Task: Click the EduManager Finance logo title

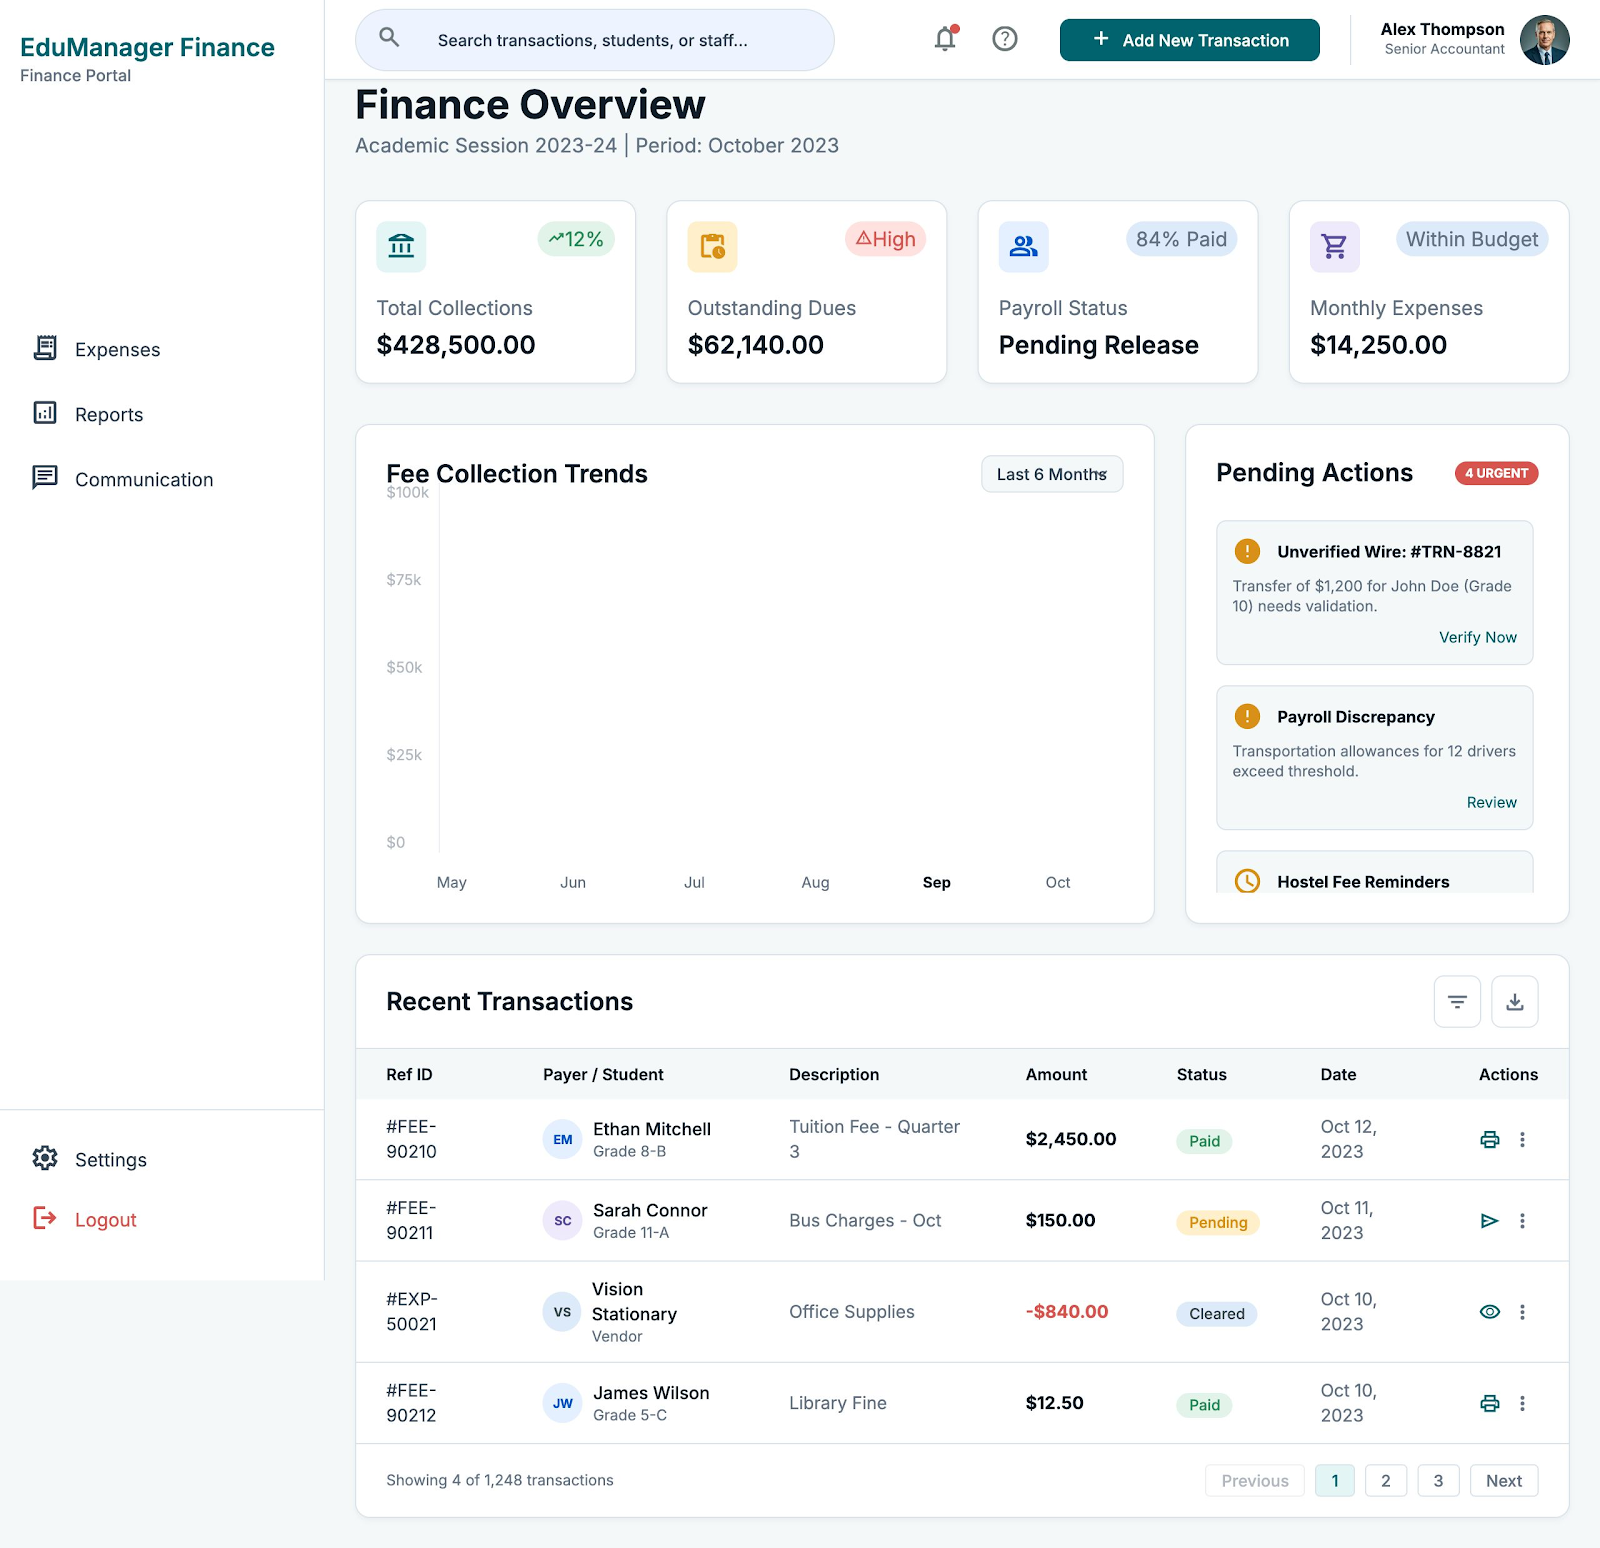Action: [147, 47]
